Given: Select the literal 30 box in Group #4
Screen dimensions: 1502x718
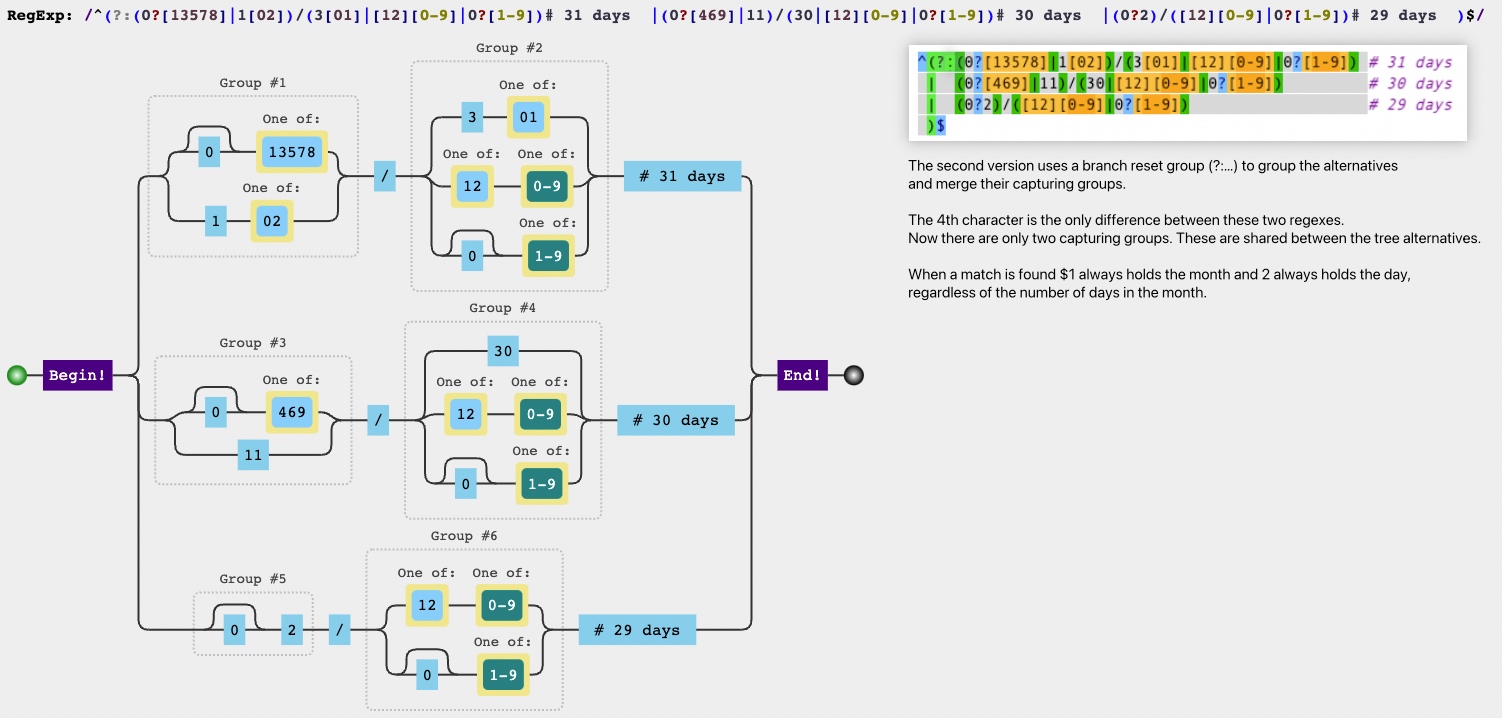Looking at the screenshot, I should (x=503, y=351).
